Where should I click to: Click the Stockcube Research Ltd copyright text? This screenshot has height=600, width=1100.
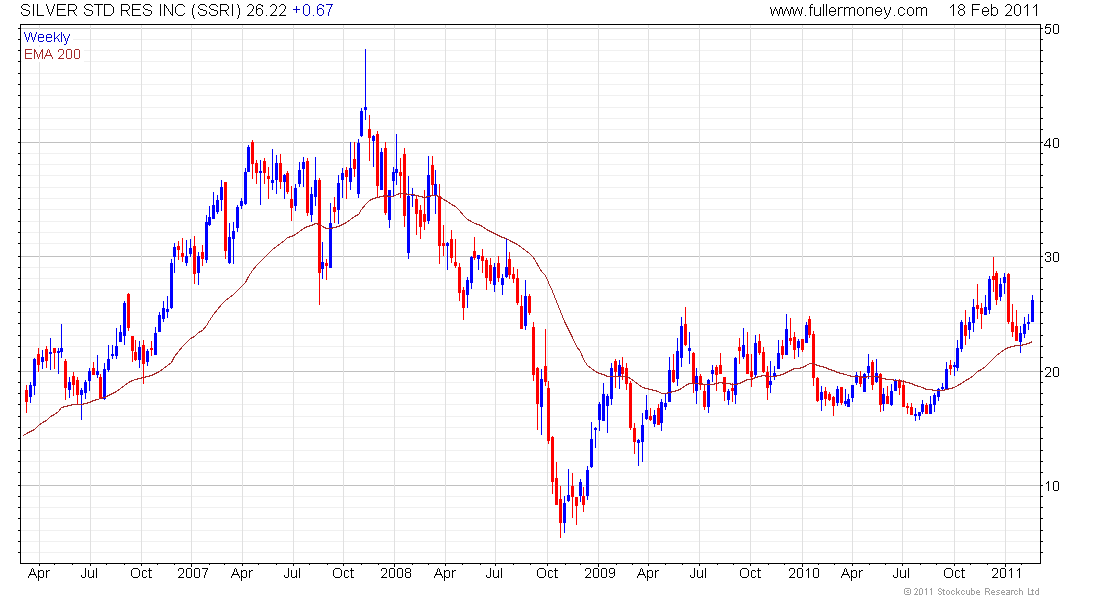tap(971, 592)
